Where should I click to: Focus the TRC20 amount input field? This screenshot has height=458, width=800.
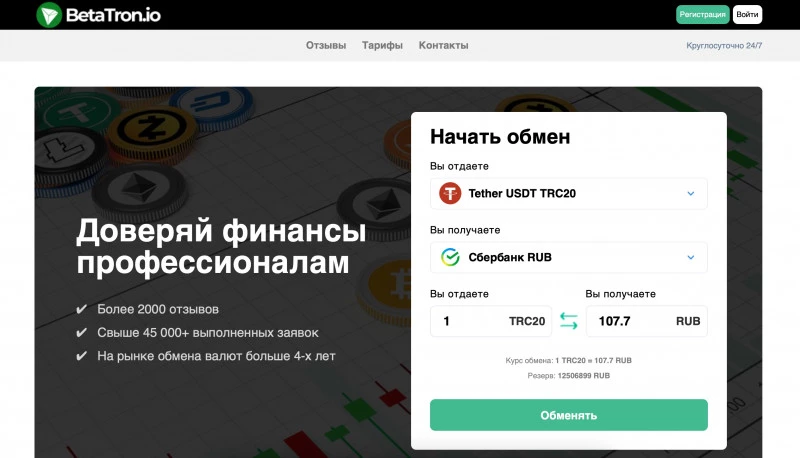pyautogui.click(x=491, y=321)
